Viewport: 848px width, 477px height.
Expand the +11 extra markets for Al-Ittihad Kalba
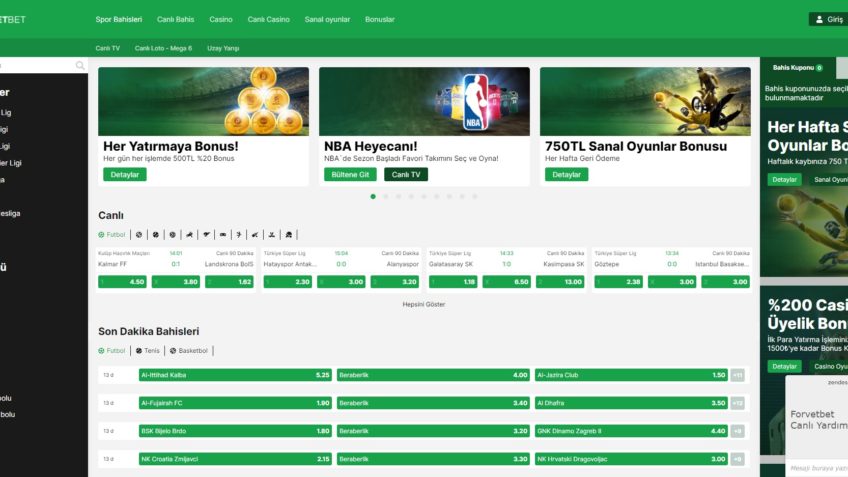coord(737,375)
